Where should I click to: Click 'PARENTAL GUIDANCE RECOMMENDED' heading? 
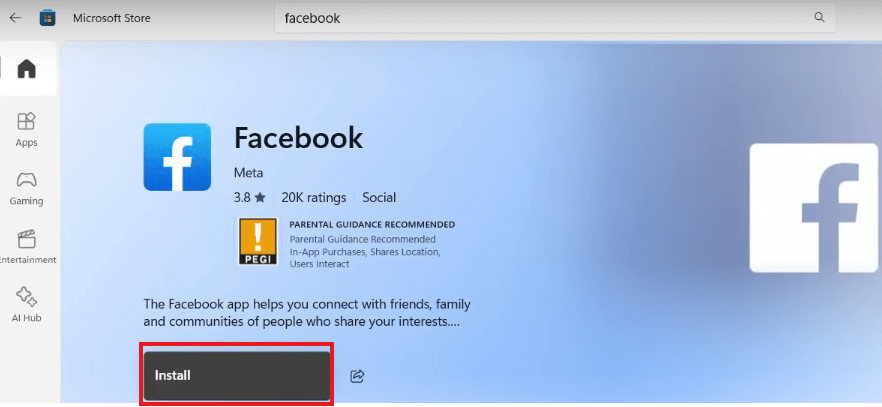click(x=372, y=224)
